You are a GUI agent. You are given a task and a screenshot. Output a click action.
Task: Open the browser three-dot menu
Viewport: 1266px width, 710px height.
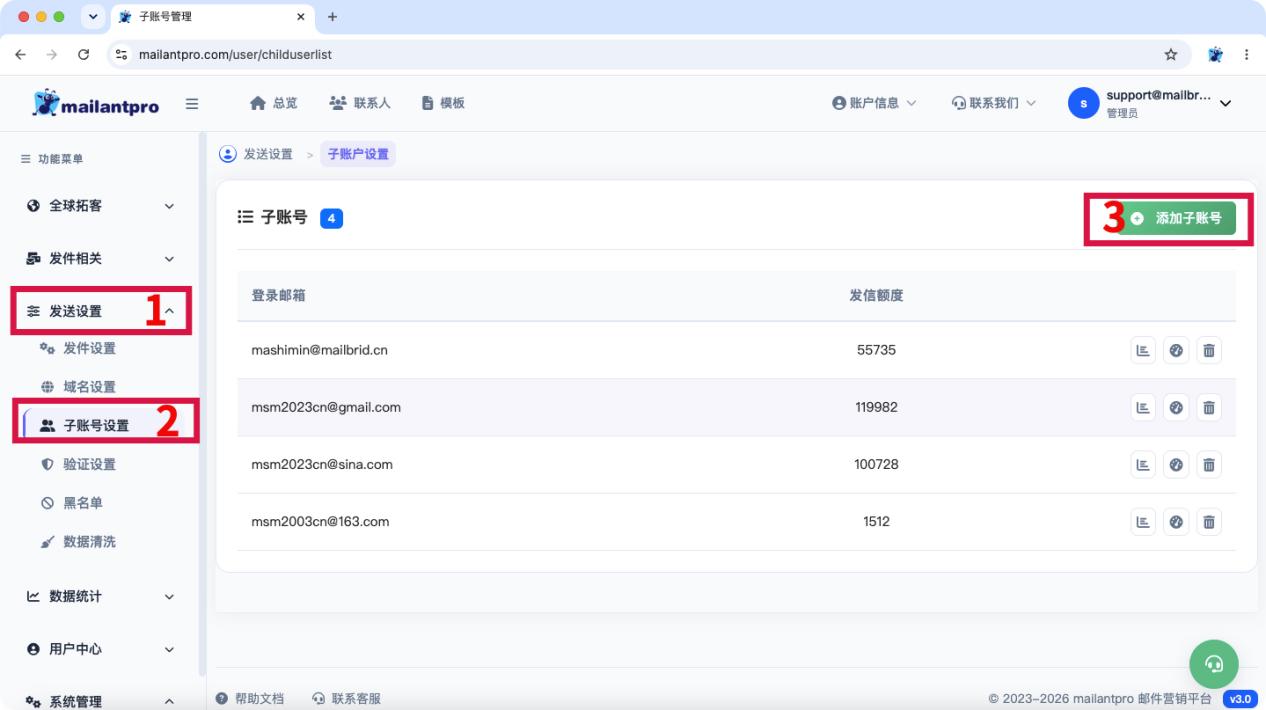click(1247, 55)
